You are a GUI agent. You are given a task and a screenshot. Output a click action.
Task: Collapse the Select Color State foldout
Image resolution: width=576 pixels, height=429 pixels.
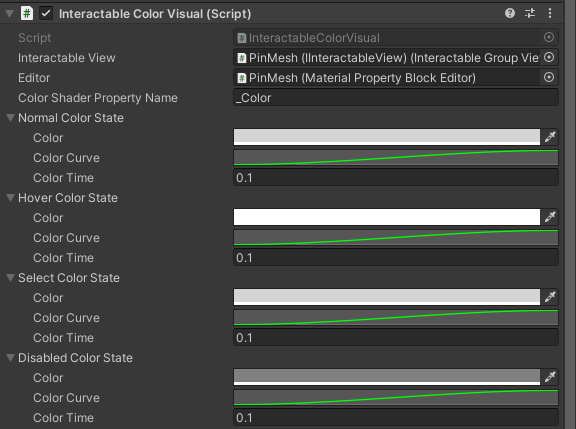[11, 278]
